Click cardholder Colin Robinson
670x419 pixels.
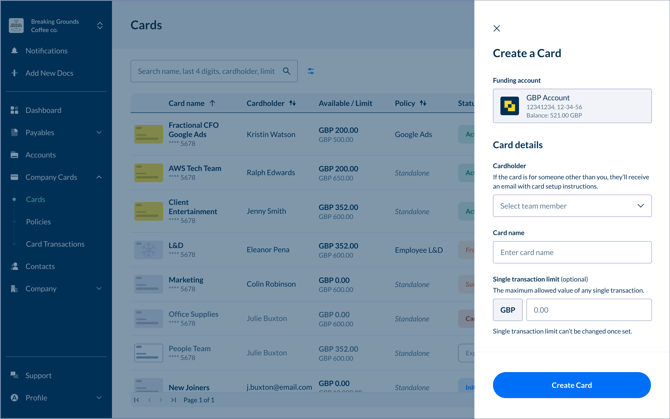(x=271, y=284)
